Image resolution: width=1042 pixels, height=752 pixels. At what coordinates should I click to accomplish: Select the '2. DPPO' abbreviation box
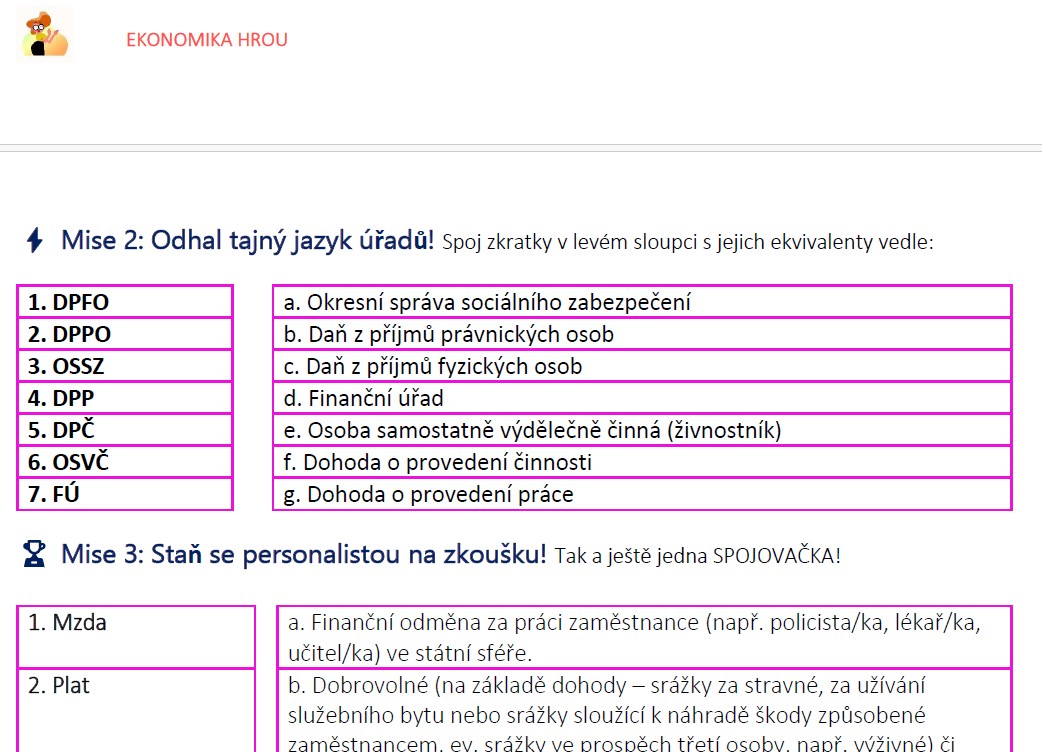(125, 334)
